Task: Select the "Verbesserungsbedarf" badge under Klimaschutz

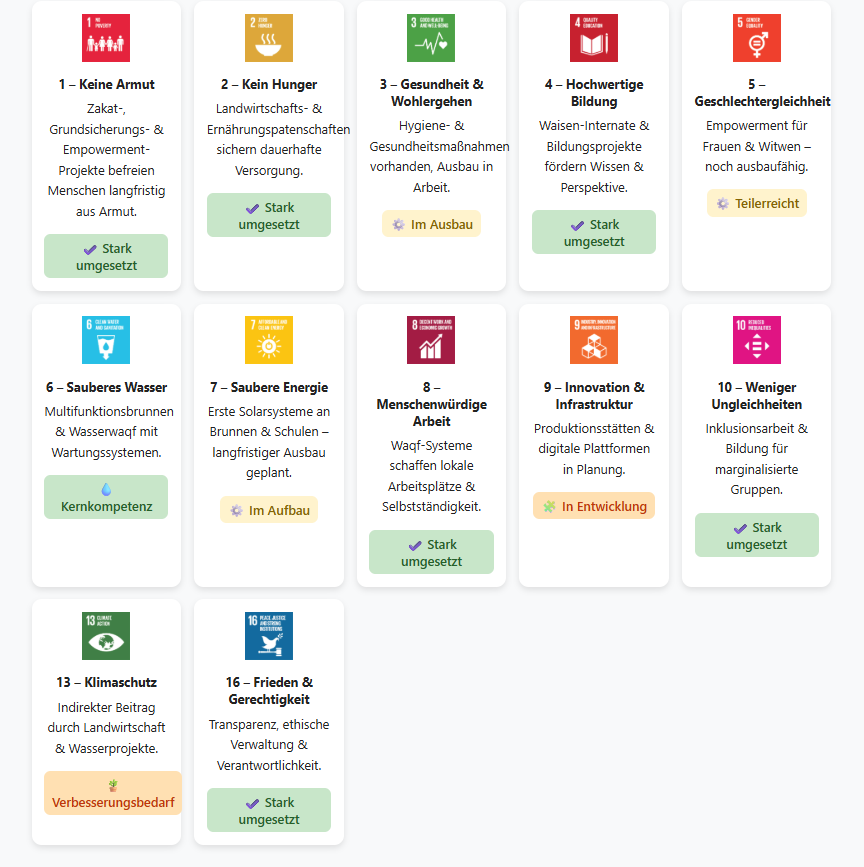Action: (113, 793)
